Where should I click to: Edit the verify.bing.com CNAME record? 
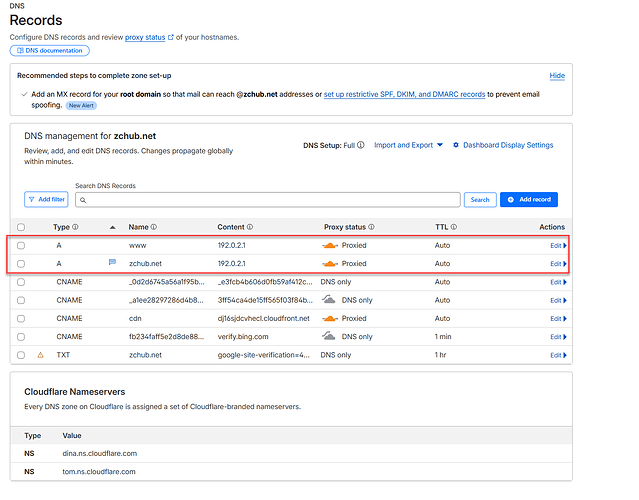tap(558, 337)
